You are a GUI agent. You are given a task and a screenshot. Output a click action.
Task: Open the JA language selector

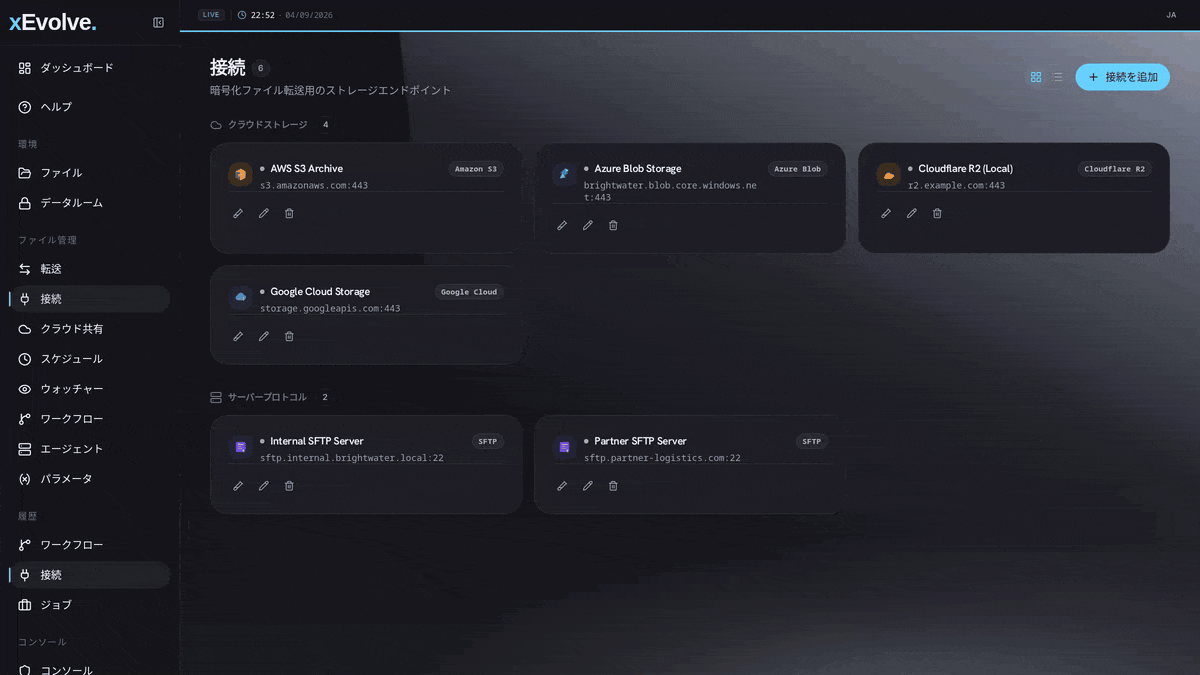[x=1171, y=15]
